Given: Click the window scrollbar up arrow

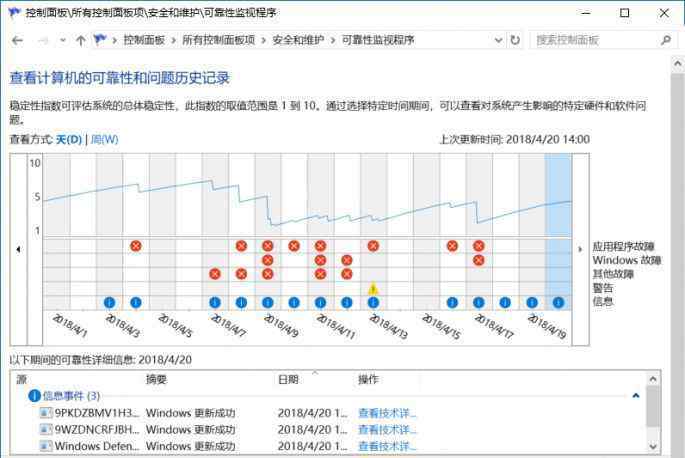Looking at the screenshot, I should [678, 64].
